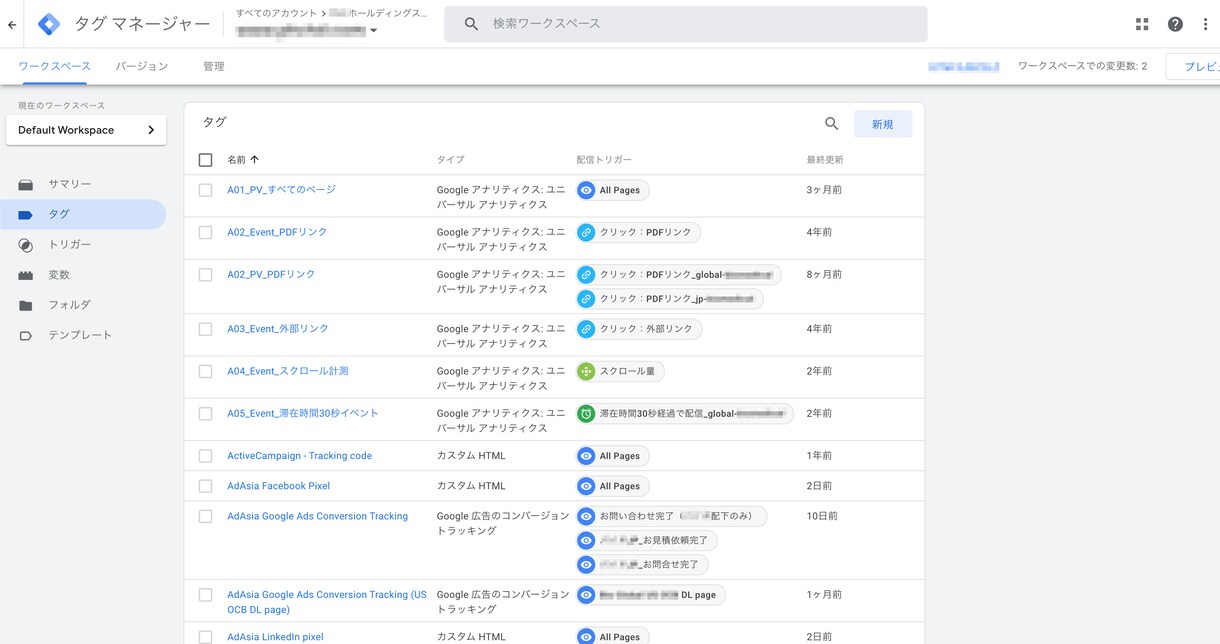Select タグ in the sidebar

[83, 214]
